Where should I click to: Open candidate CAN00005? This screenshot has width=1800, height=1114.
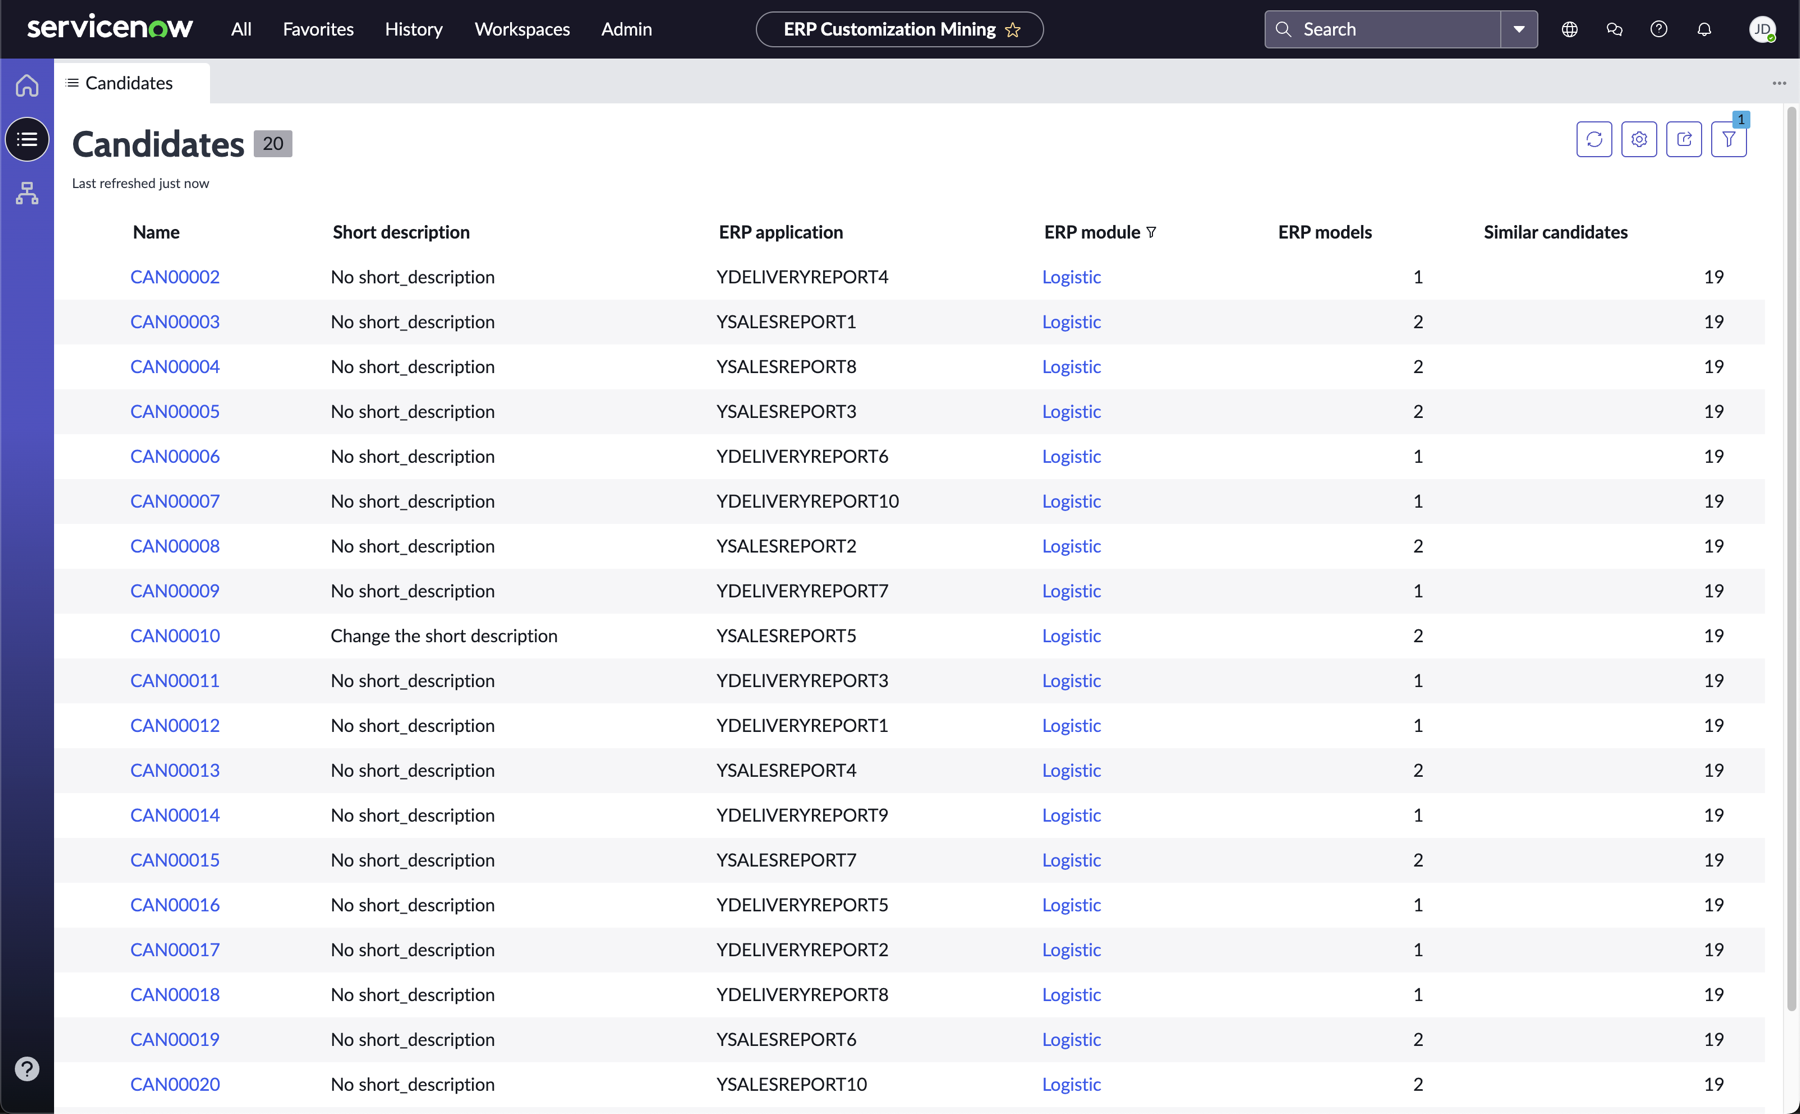pyautogui.click(x=175, y=412)
